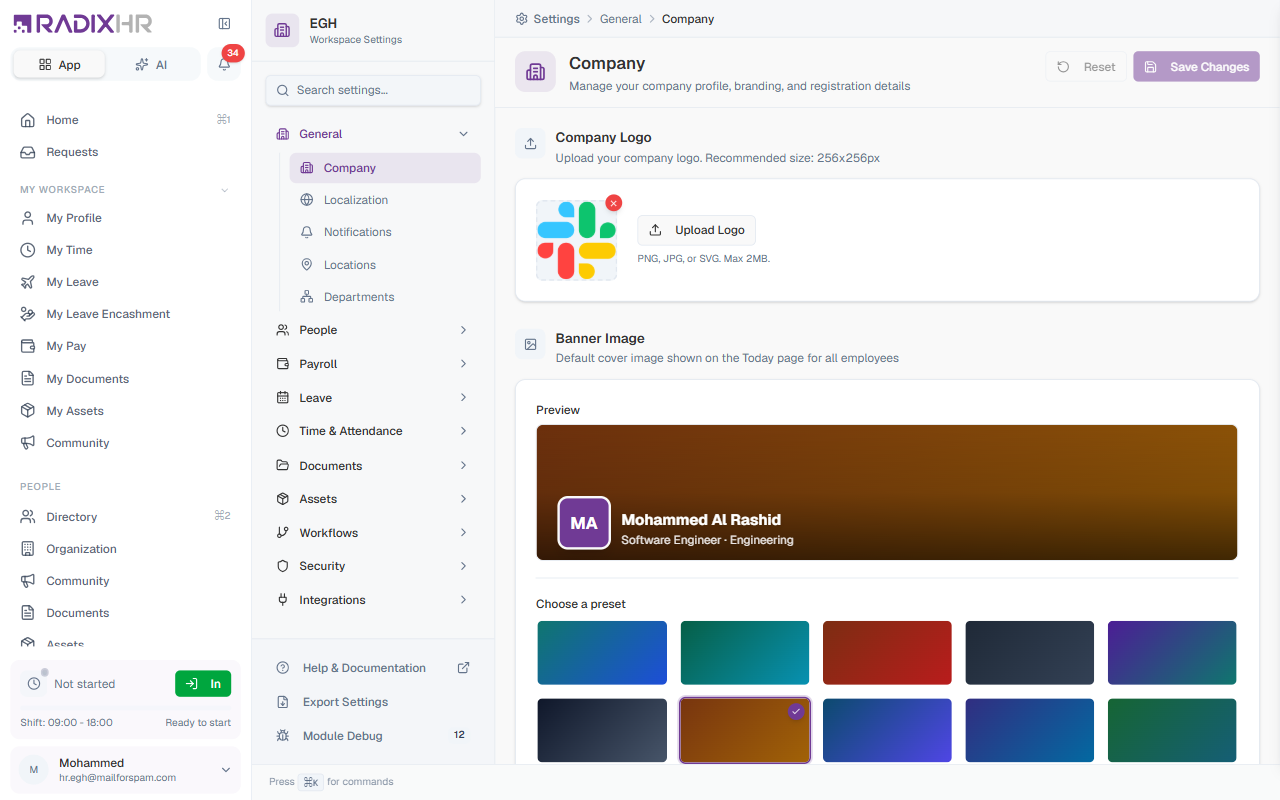Click the My Profile person icon
The width and height of the screenshot is (1280, 800).
pyautogui.click(x=28, y=218)
